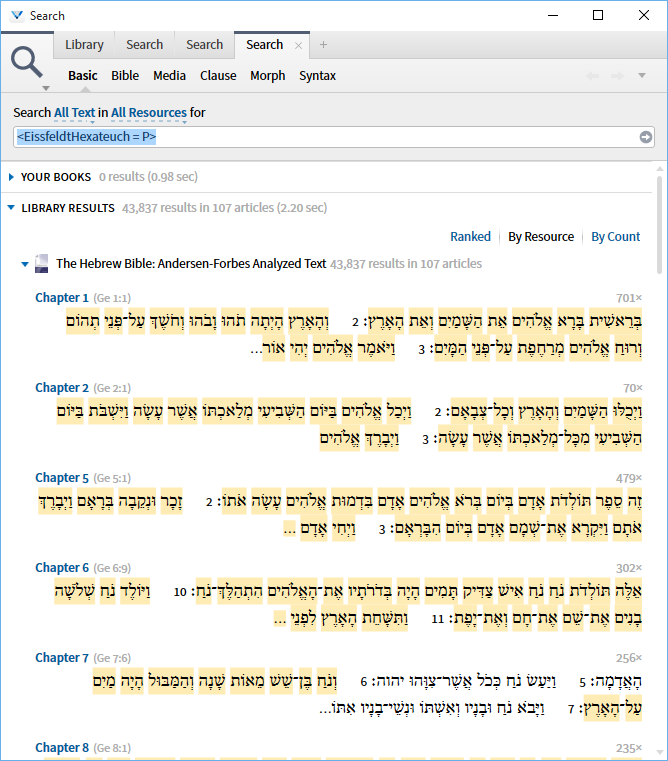Add a new tab with plus icon
Viewport: 668px width, 761px height.
point(323,45)
